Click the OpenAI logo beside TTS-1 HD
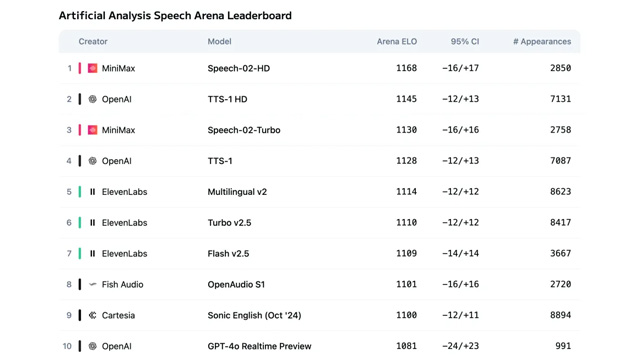640x360 pixels. (x=93, y=99)
